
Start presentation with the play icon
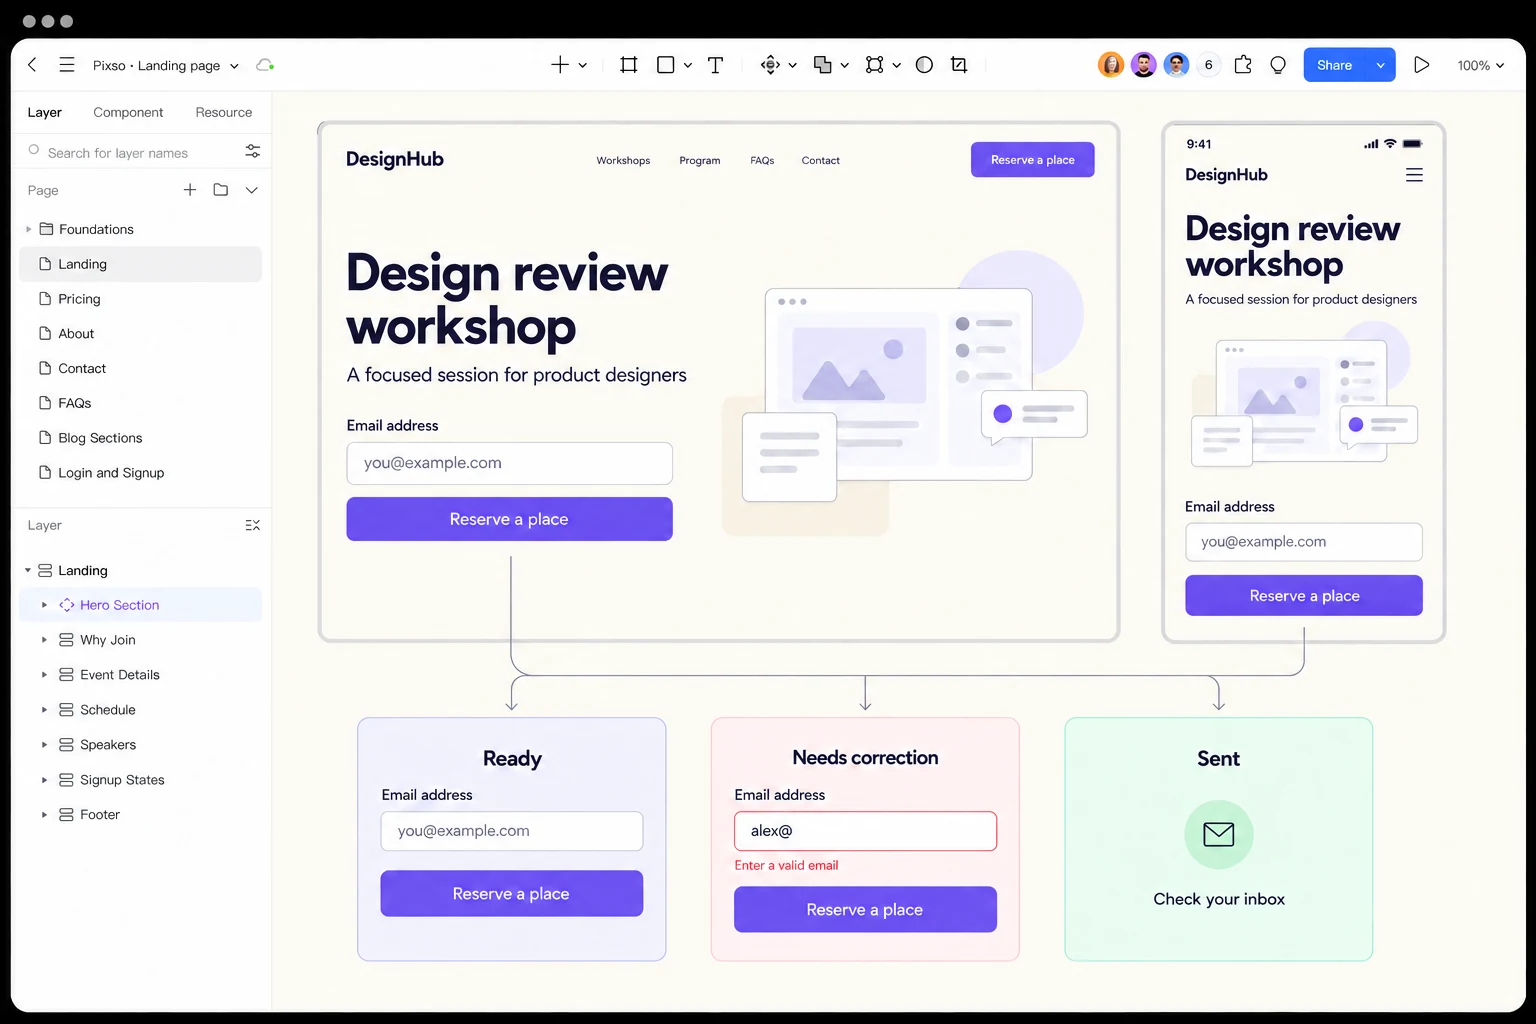pos(1421,65)
